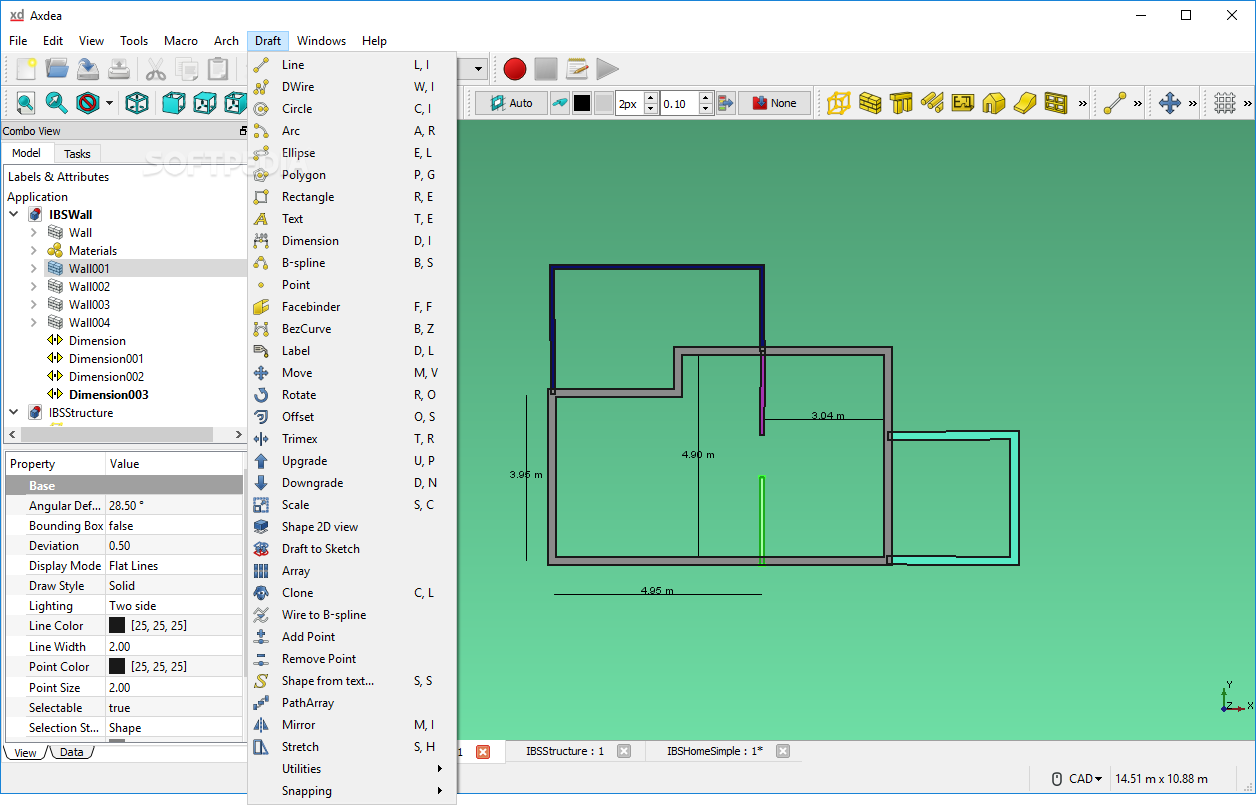Open the Utilities submenu
The image size is (1256, 805).
click(352, 769)
